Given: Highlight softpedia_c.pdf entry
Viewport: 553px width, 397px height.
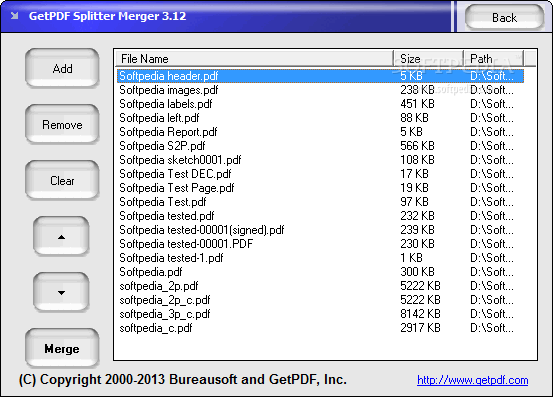Looking at the screenshot, I should pos(320,328).
